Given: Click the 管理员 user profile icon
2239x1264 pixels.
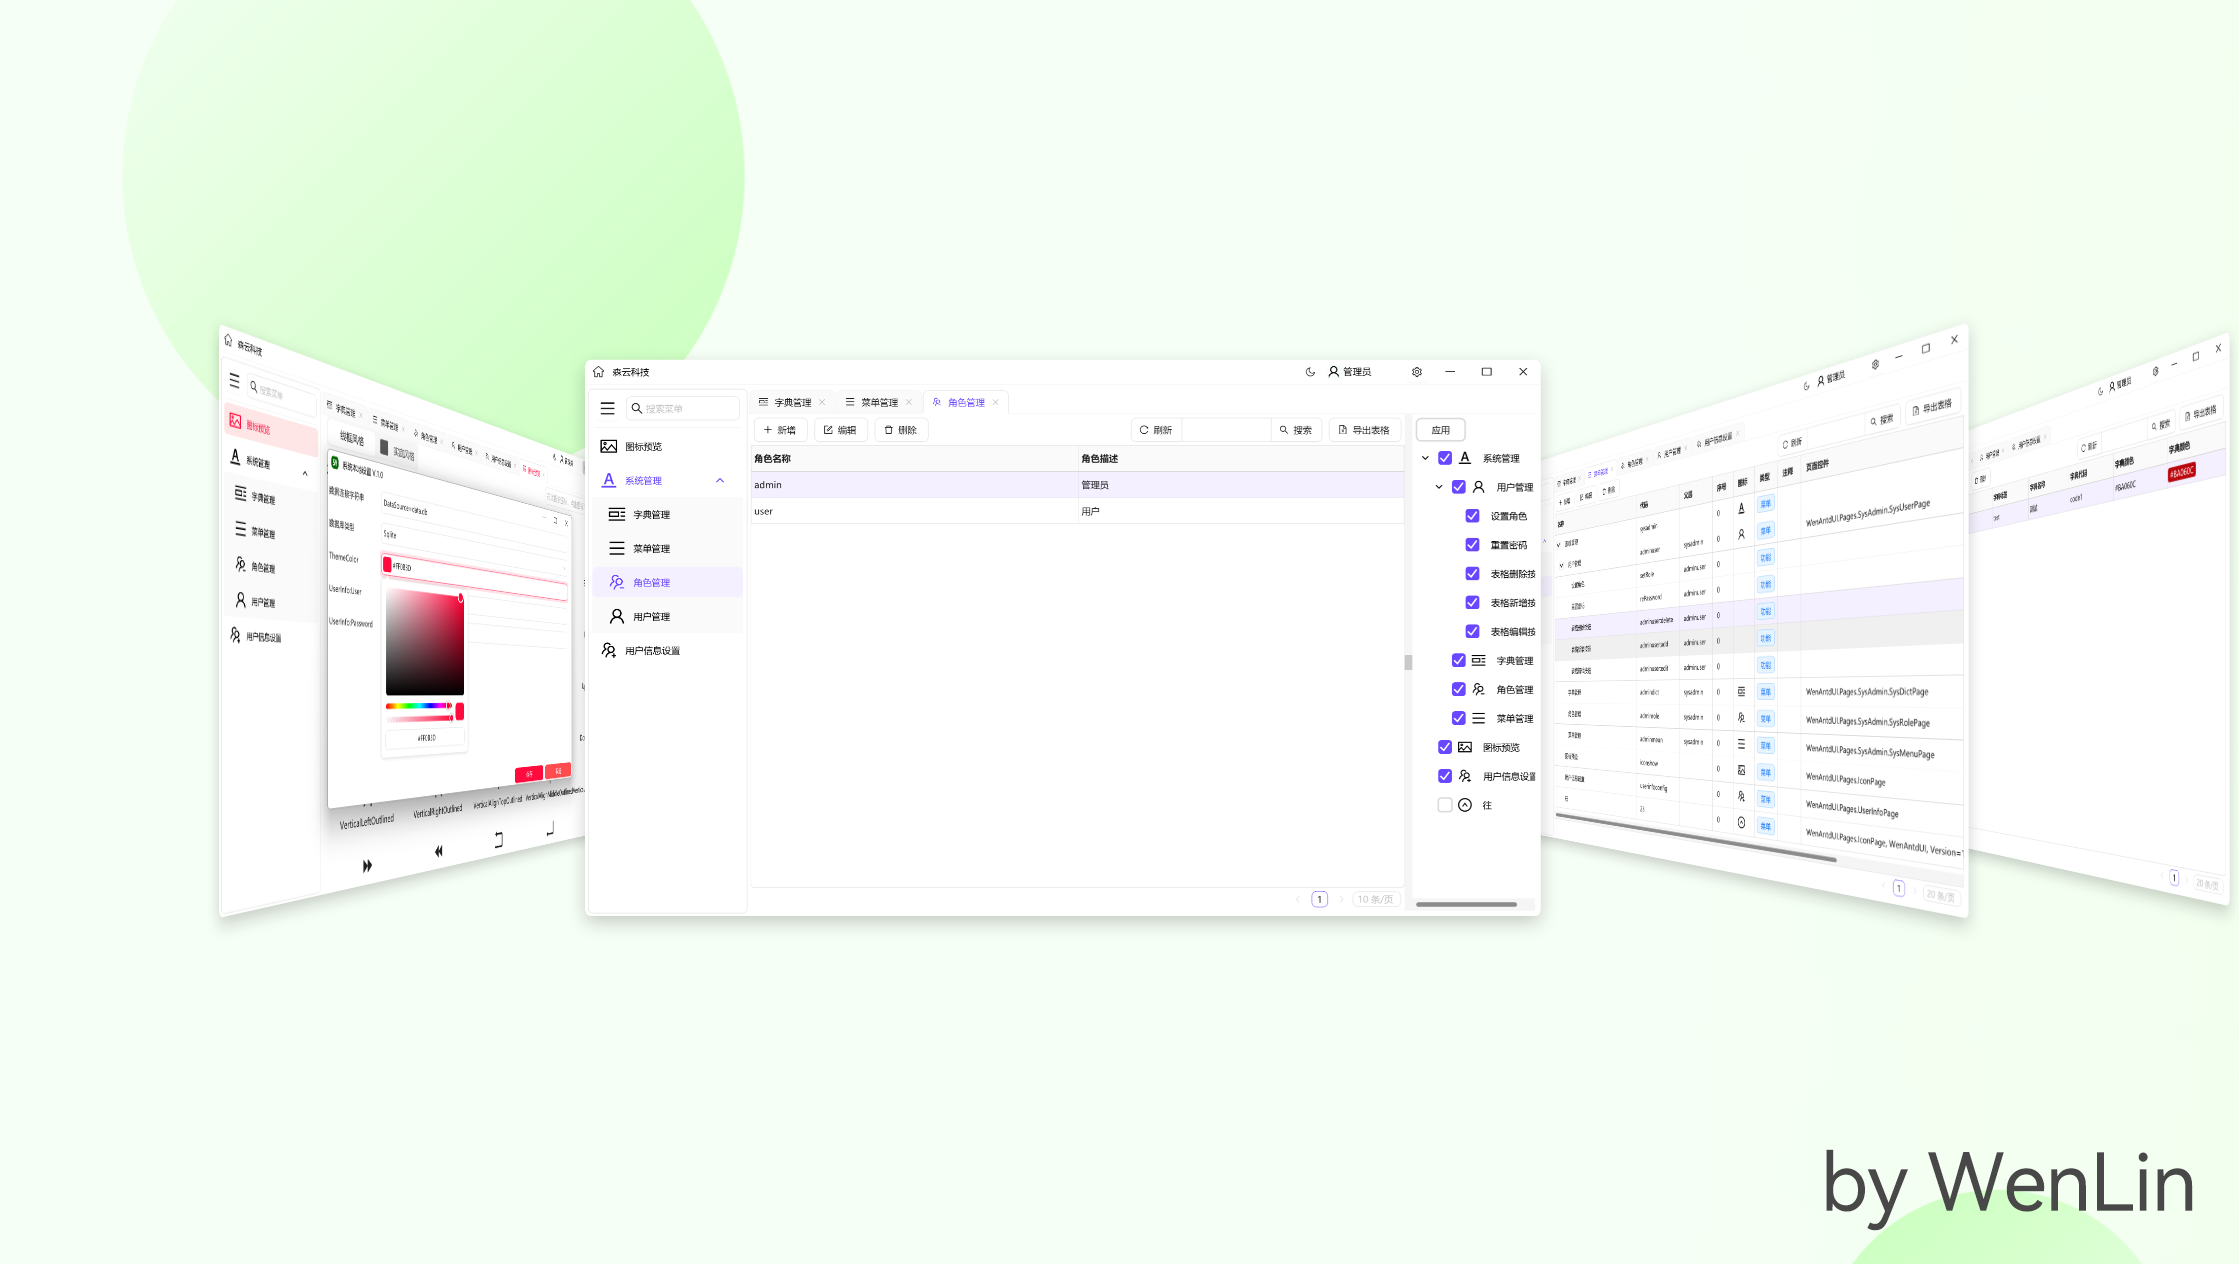Looking at the screenshot, I should click(1333, 371).
